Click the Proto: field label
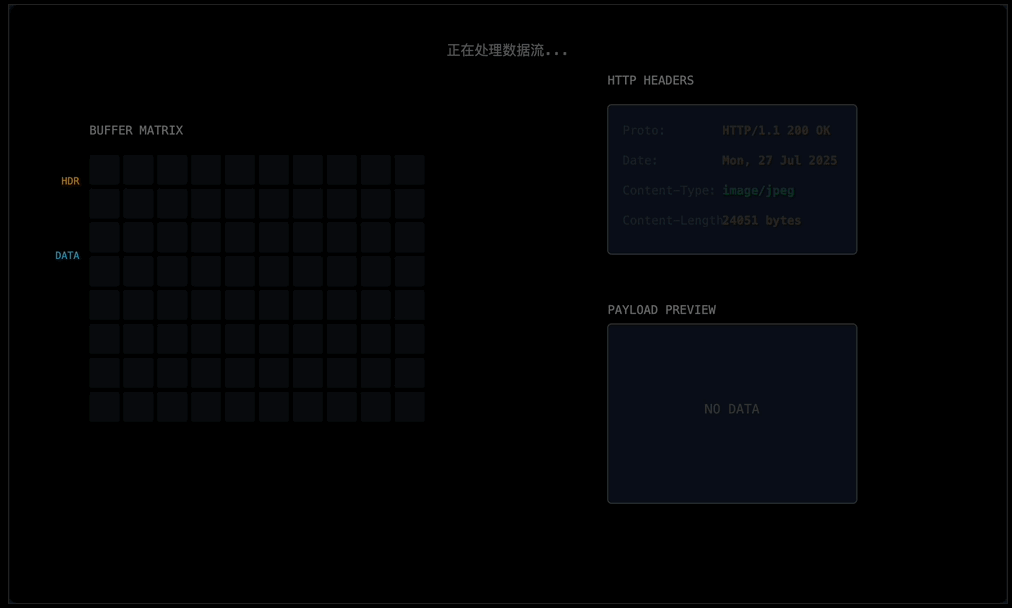This screenshot has height=608, width=1012. pyautogui.click(x=643, y=131)
